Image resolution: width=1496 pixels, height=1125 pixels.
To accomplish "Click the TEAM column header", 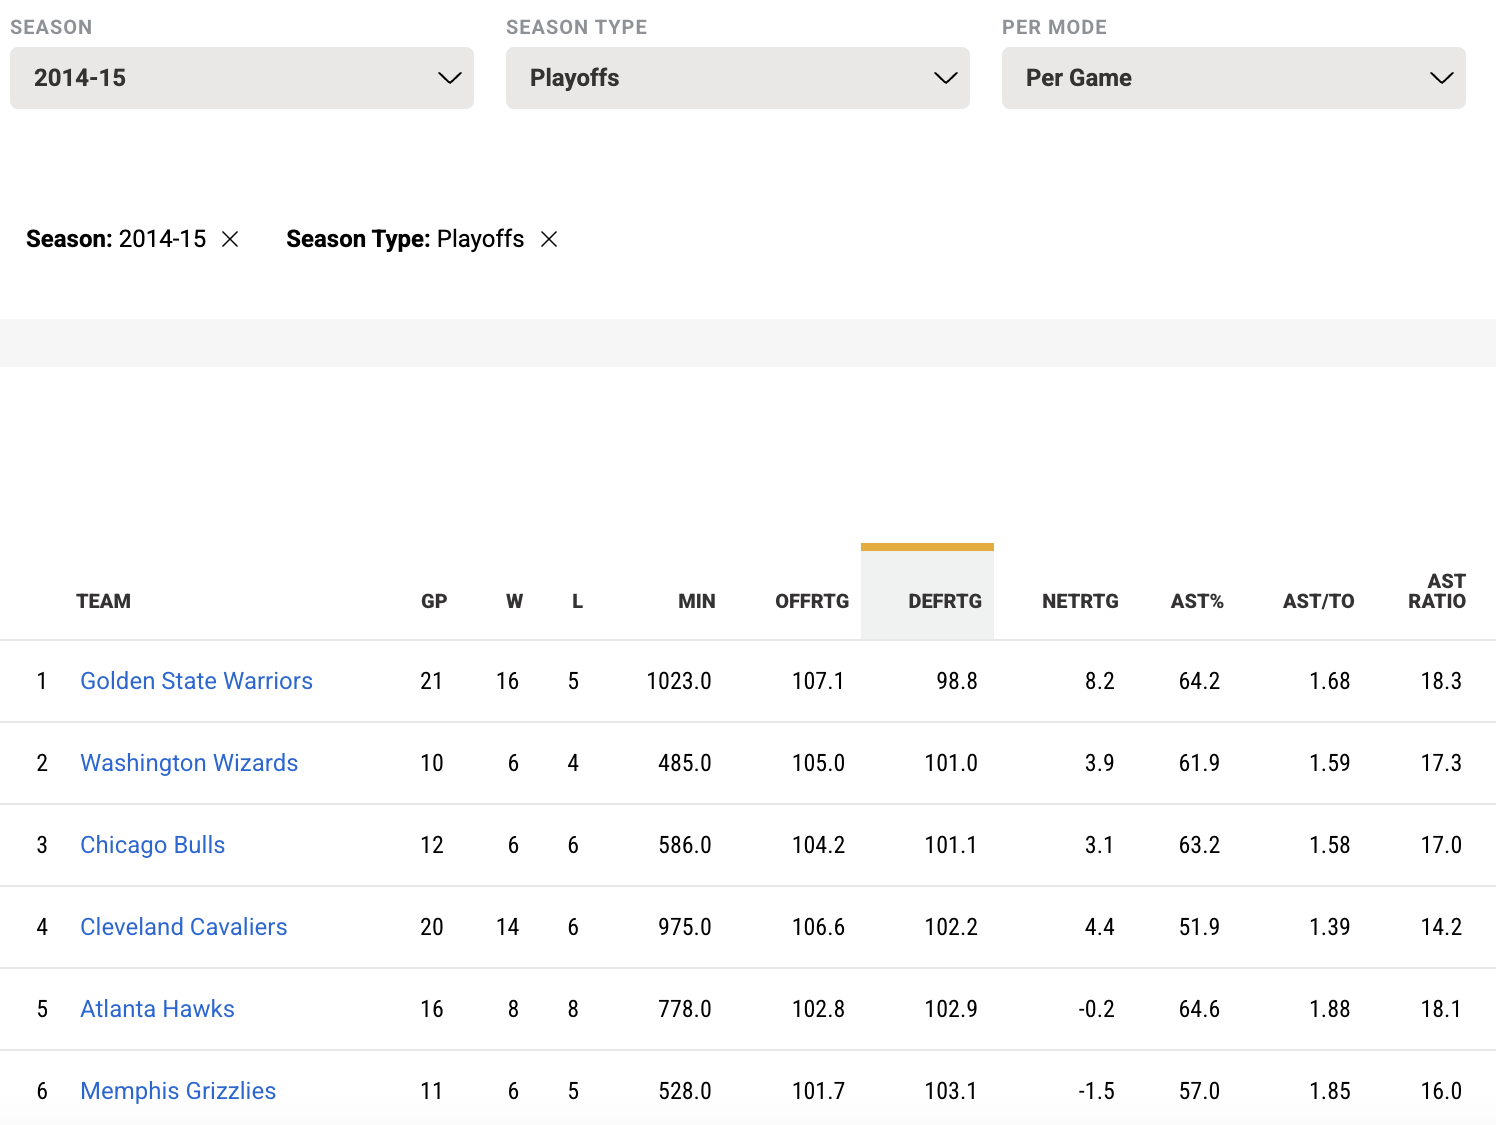I will [103, 601].
